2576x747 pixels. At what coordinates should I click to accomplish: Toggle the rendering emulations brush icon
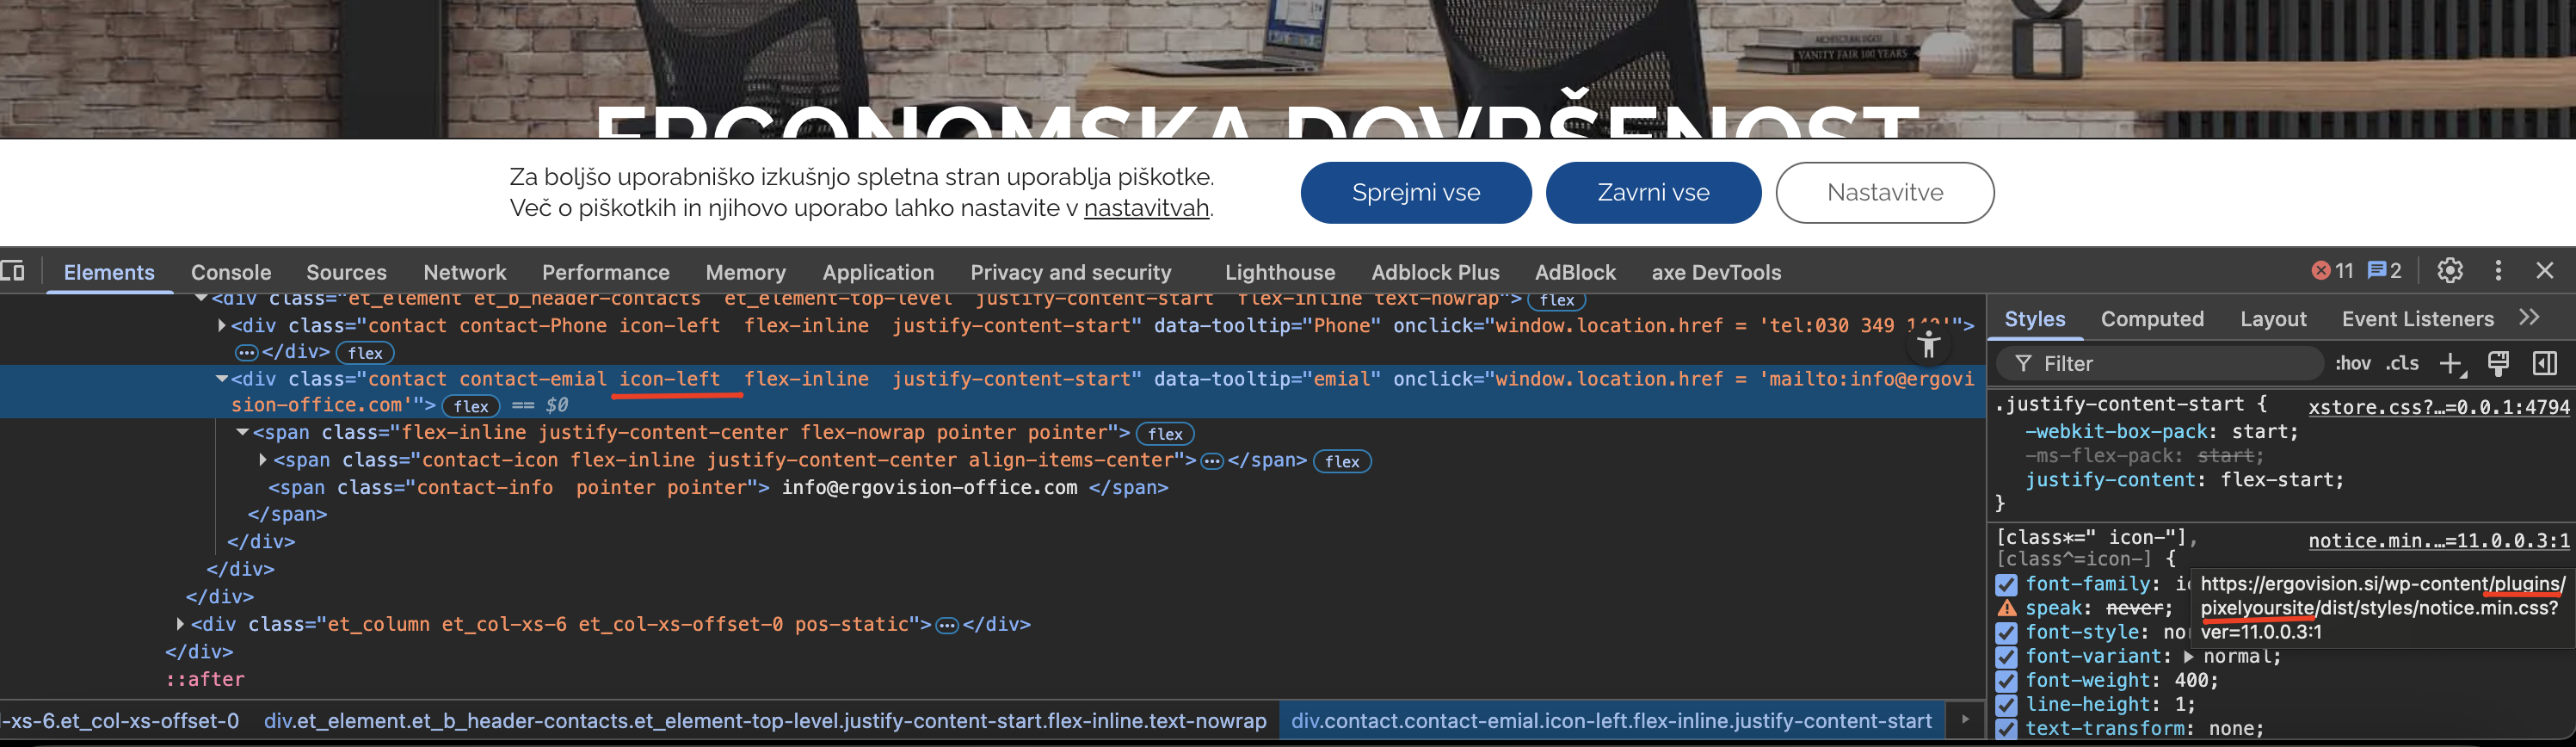click(2498, 364)
